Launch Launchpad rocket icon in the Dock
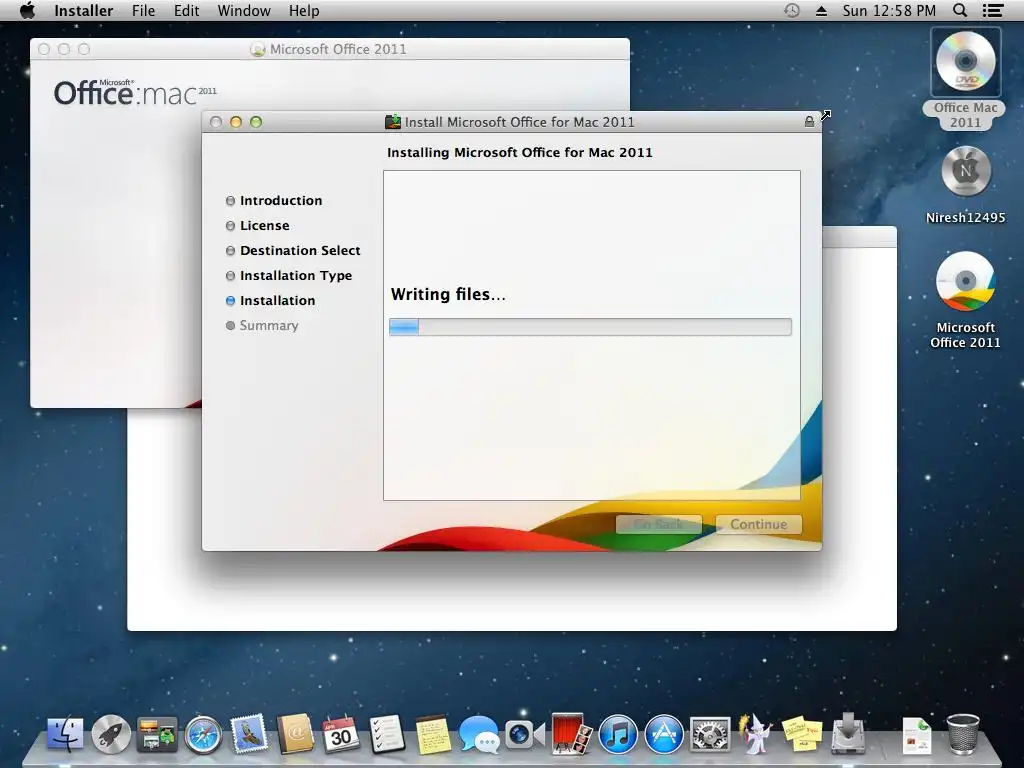1024x768 pixels. tap(111, 733)
